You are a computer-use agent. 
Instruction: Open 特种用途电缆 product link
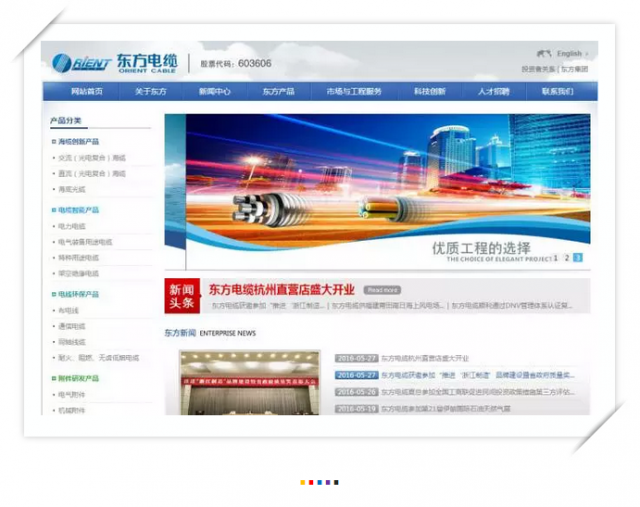[x=78, y=258]
